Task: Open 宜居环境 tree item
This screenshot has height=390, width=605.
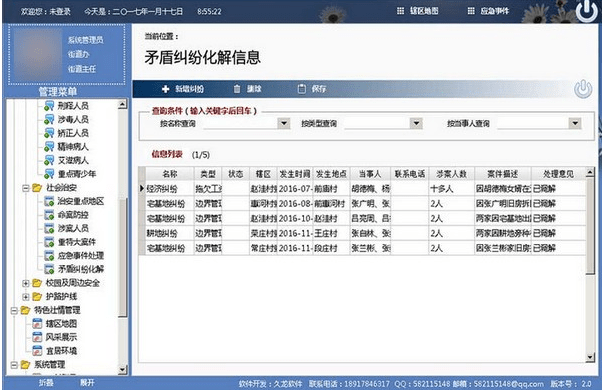Action: 61,351
